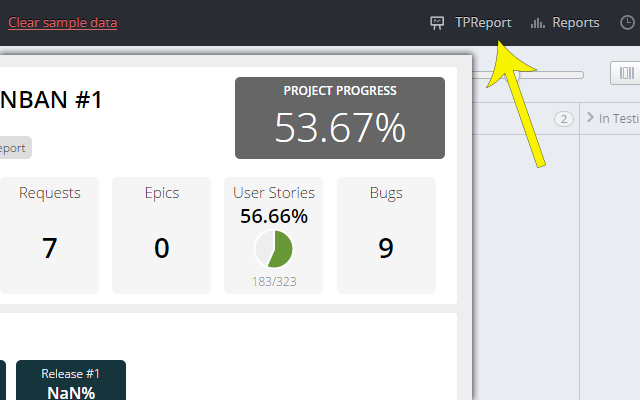640x400 pixels.
Task: Open the Reports menu item
Action: click(576, 22)
